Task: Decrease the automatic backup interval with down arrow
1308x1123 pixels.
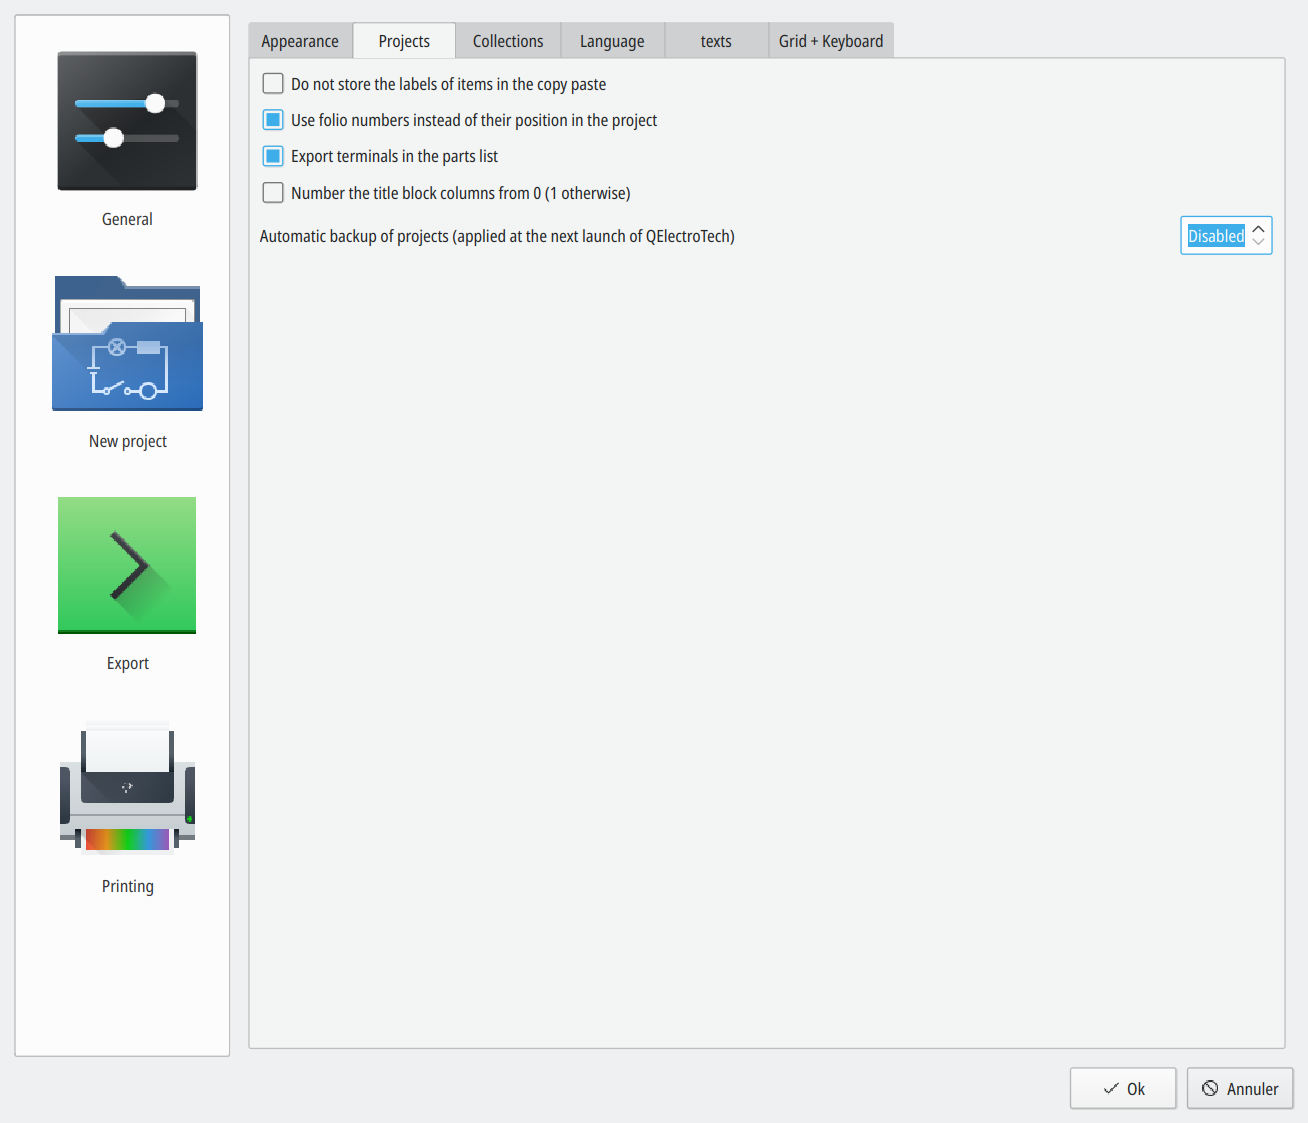Action: click(1259, 243)
